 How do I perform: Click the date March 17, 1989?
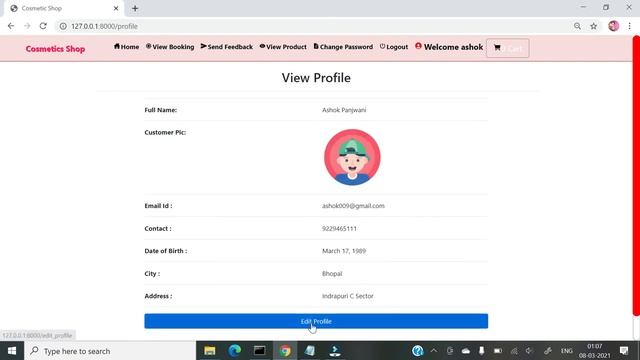click(344, 251)
